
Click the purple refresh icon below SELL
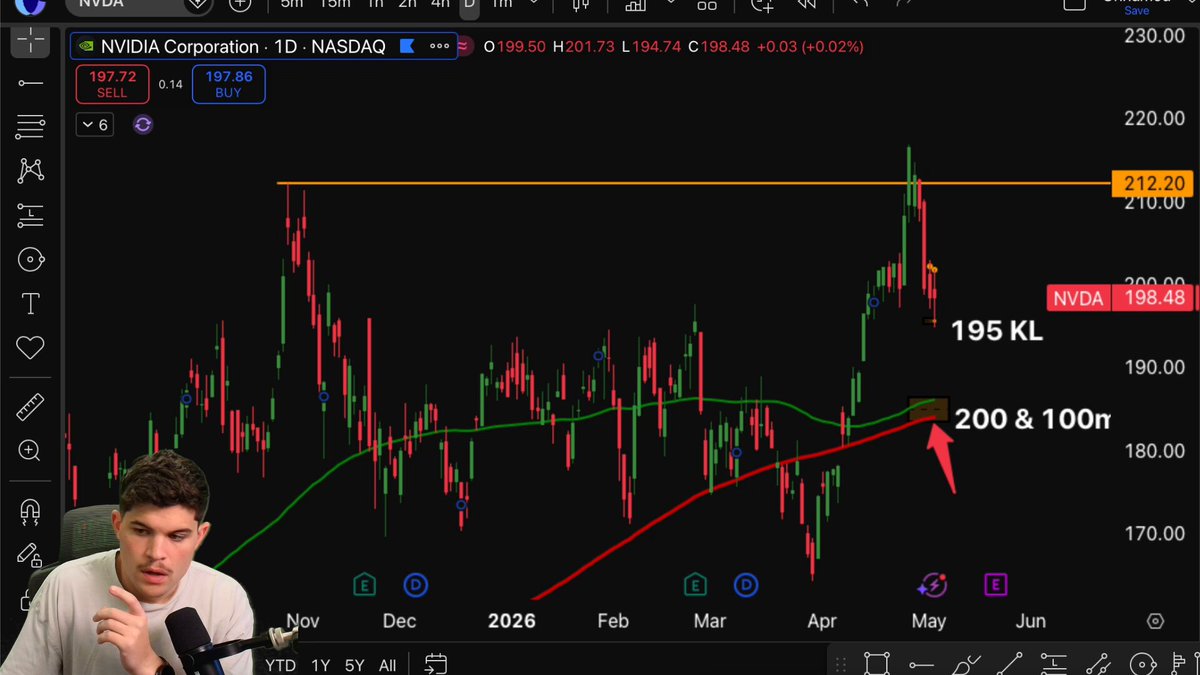143,125
